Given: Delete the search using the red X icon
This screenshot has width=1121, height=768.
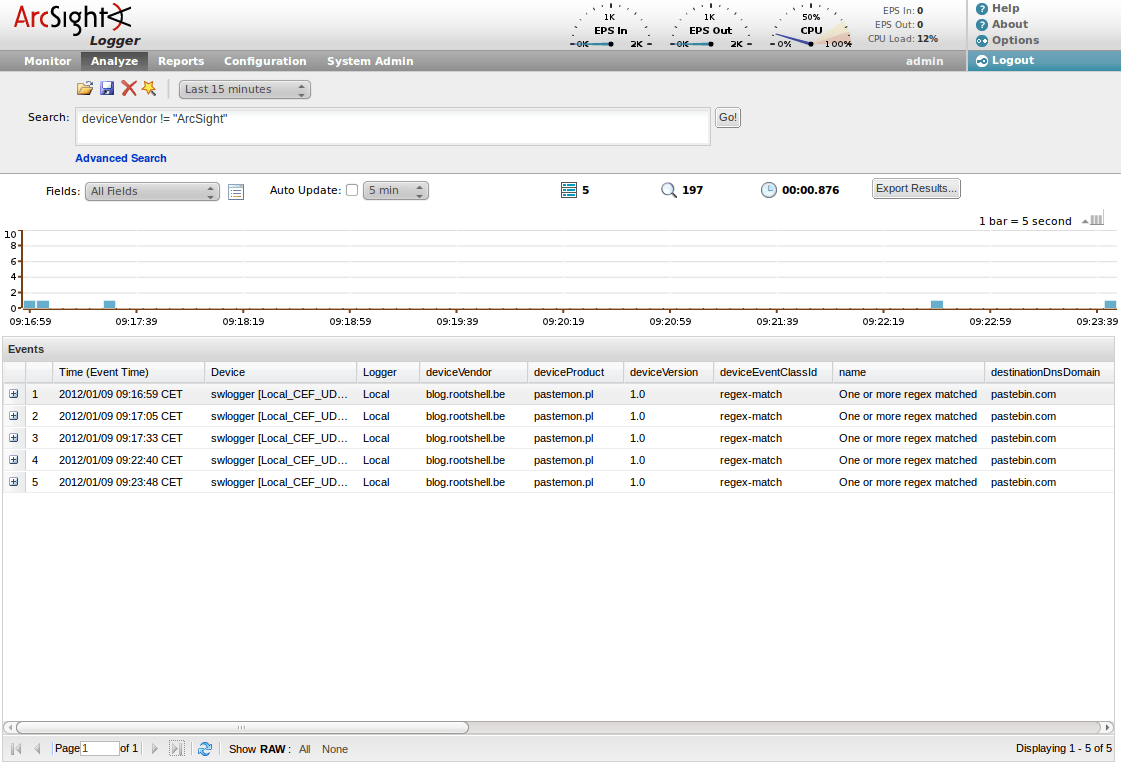Looking at the screenshot, I should pos(128,88).
